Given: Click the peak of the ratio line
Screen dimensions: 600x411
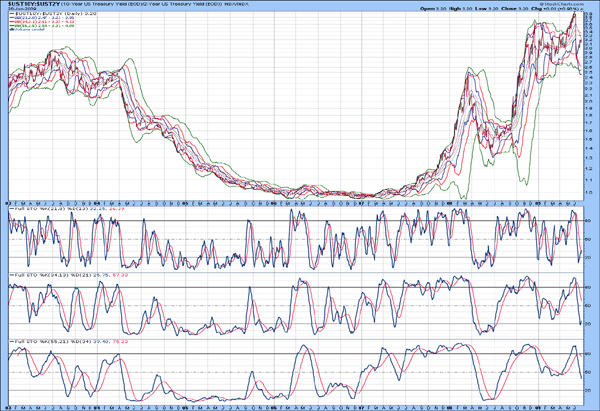Looking at the screenshot, I should (575, 20).
